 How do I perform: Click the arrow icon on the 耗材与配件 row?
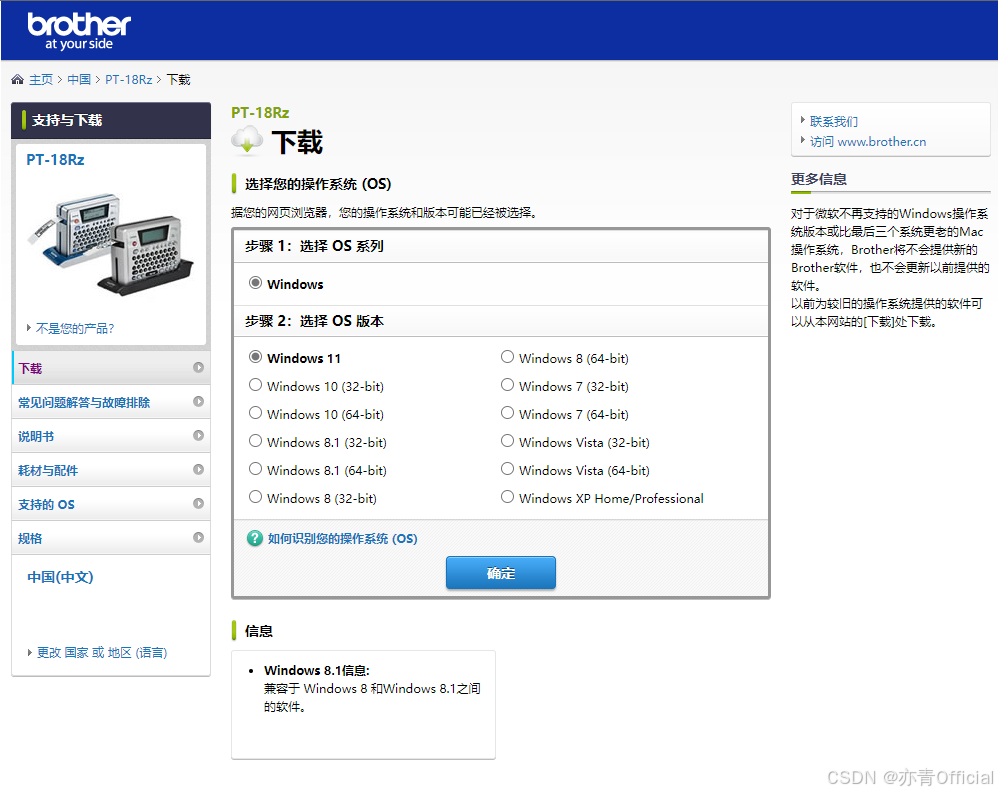[x=199, y=470]
